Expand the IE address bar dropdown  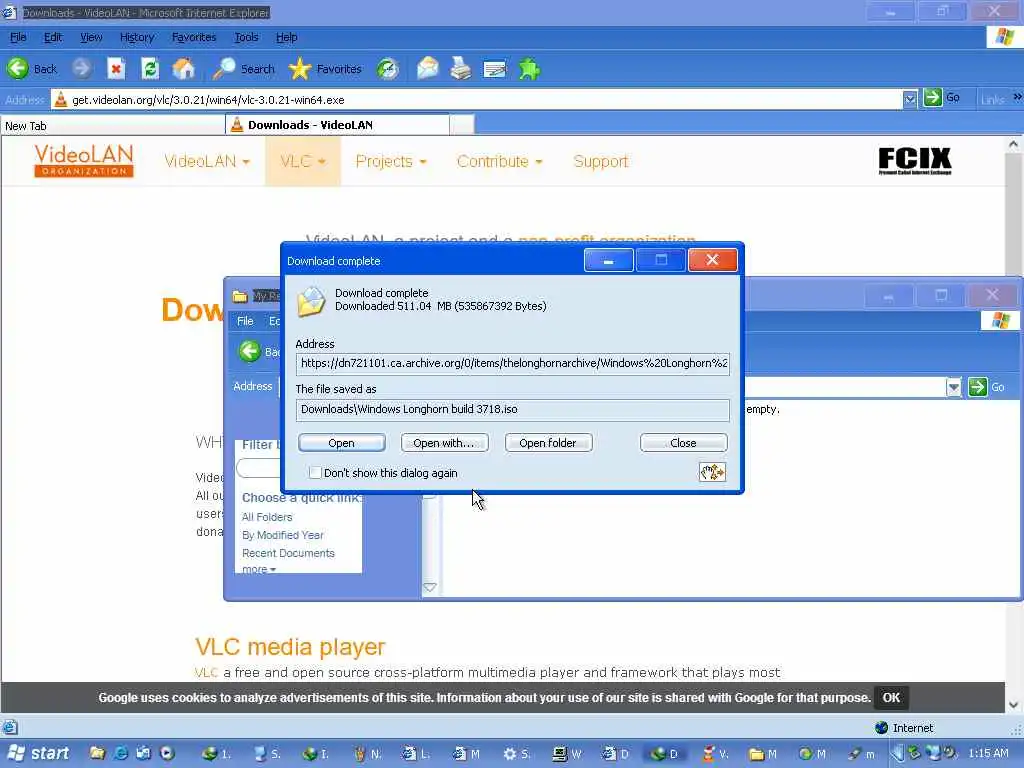tap(910, 99)
